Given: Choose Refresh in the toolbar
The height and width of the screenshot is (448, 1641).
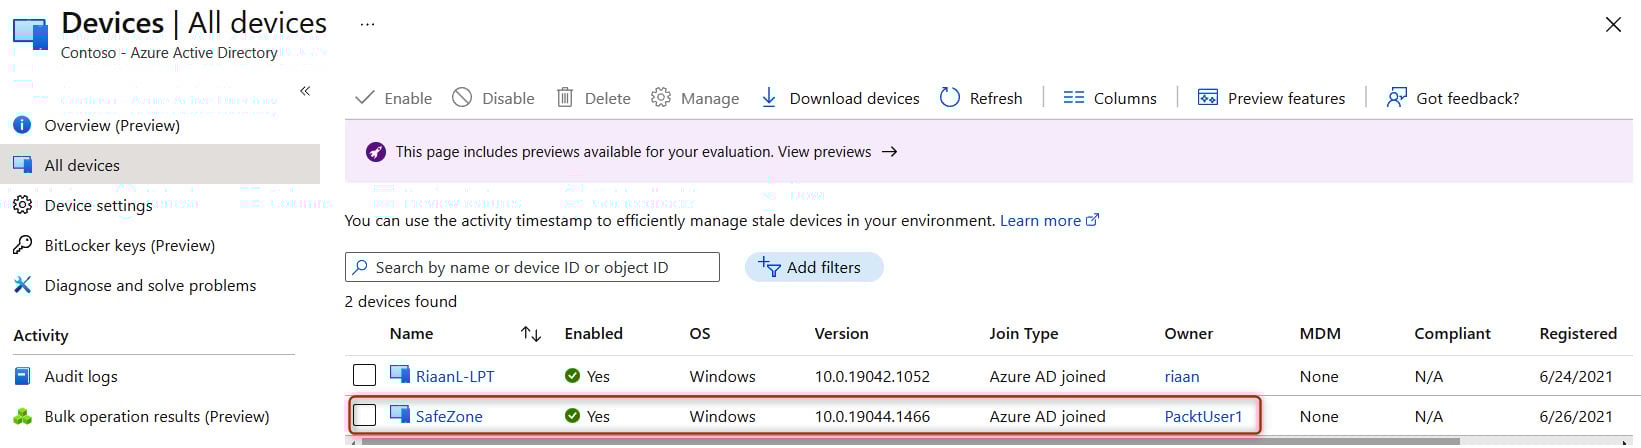Looking at the screenshot, I should [981, 98].
